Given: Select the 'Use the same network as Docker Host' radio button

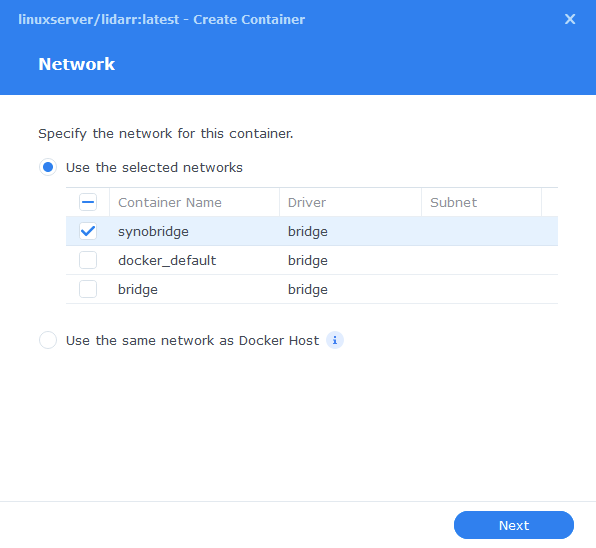Looking at the screenshot, I should (48, 340).
